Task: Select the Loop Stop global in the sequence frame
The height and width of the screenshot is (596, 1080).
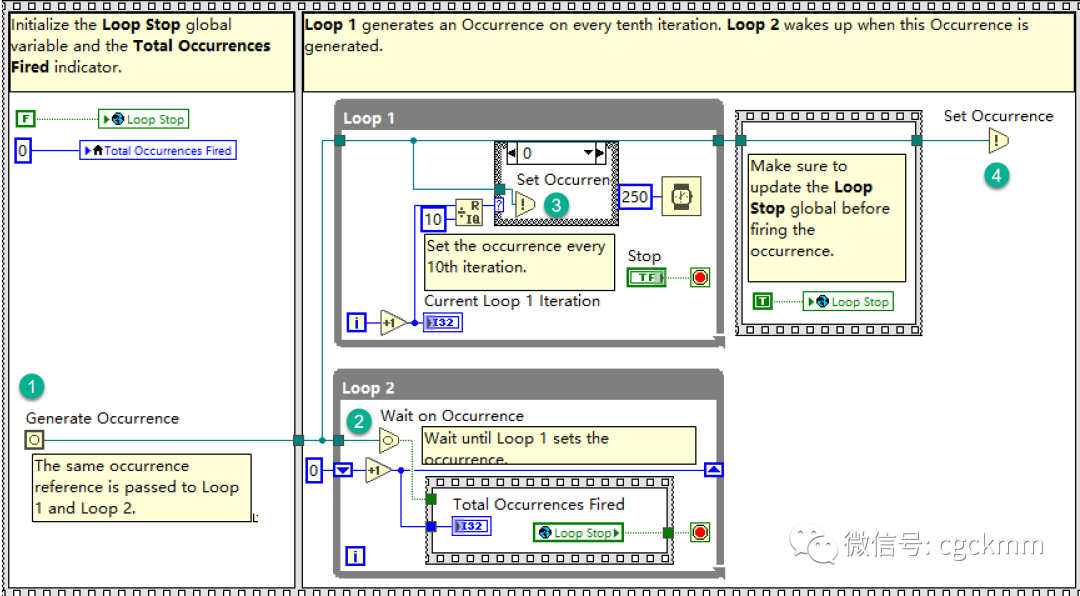Action: click(848, 301)
